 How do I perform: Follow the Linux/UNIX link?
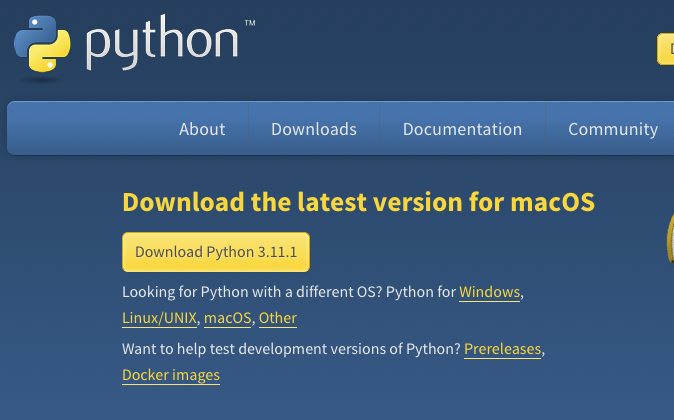(x=159, y=318)
